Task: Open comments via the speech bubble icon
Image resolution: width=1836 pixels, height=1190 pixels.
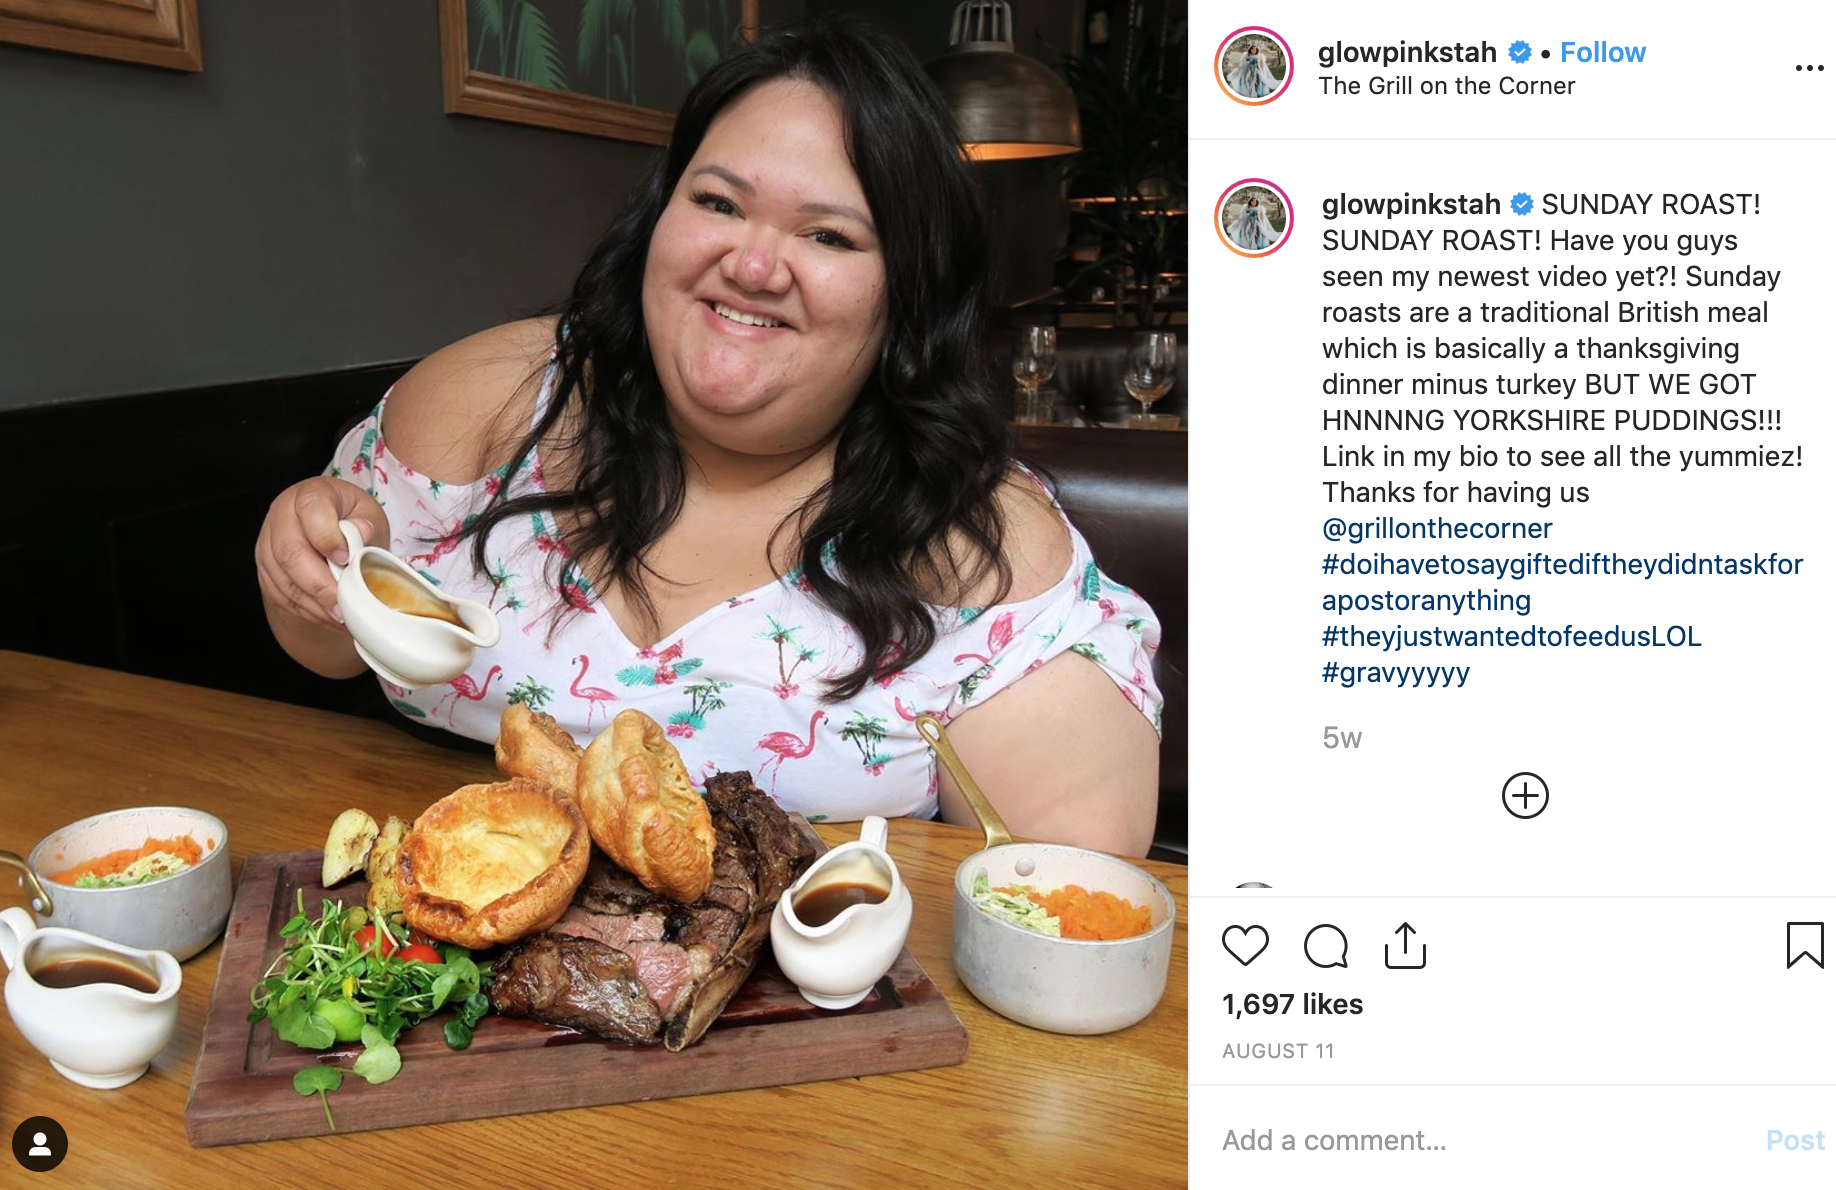Action: click(1326, 945)
